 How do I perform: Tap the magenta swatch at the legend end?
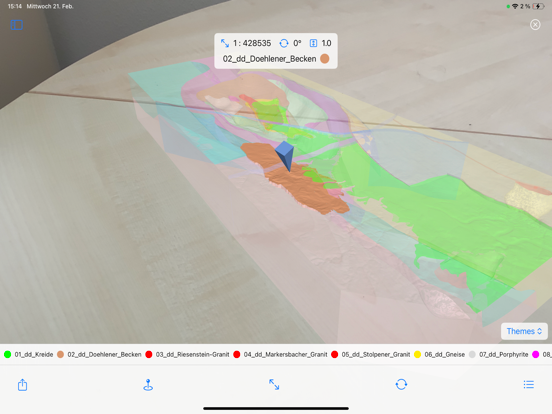point(535,355)
